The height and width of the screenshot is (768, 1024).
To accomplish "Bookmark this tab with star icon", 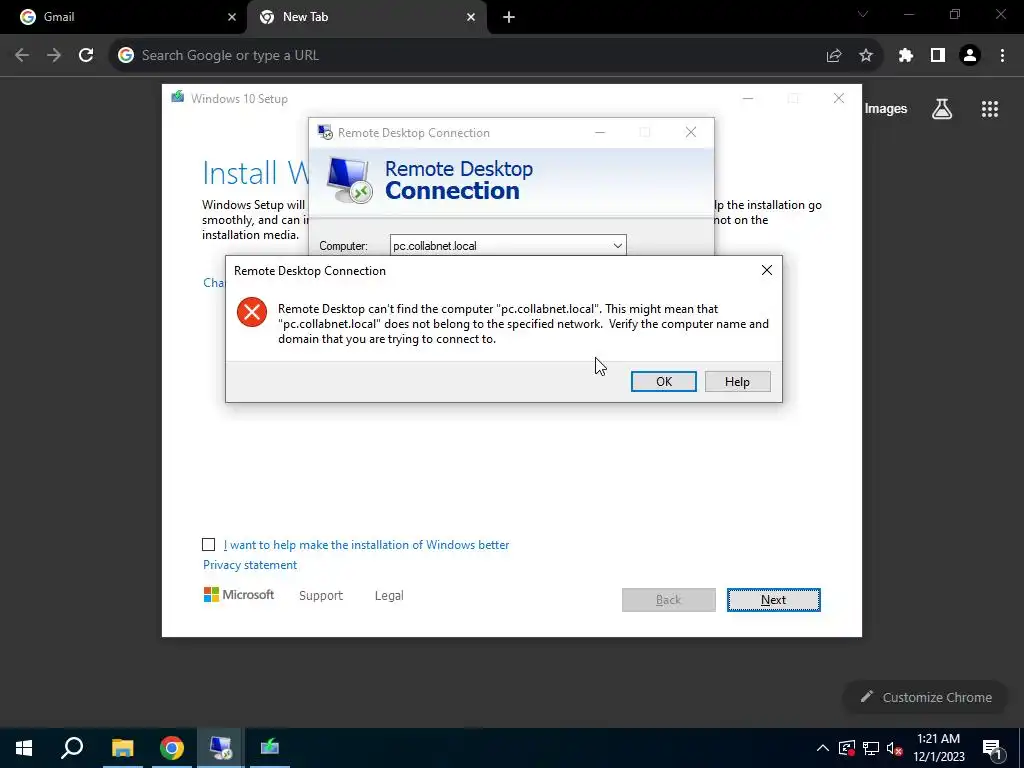I will coord(866,56).
